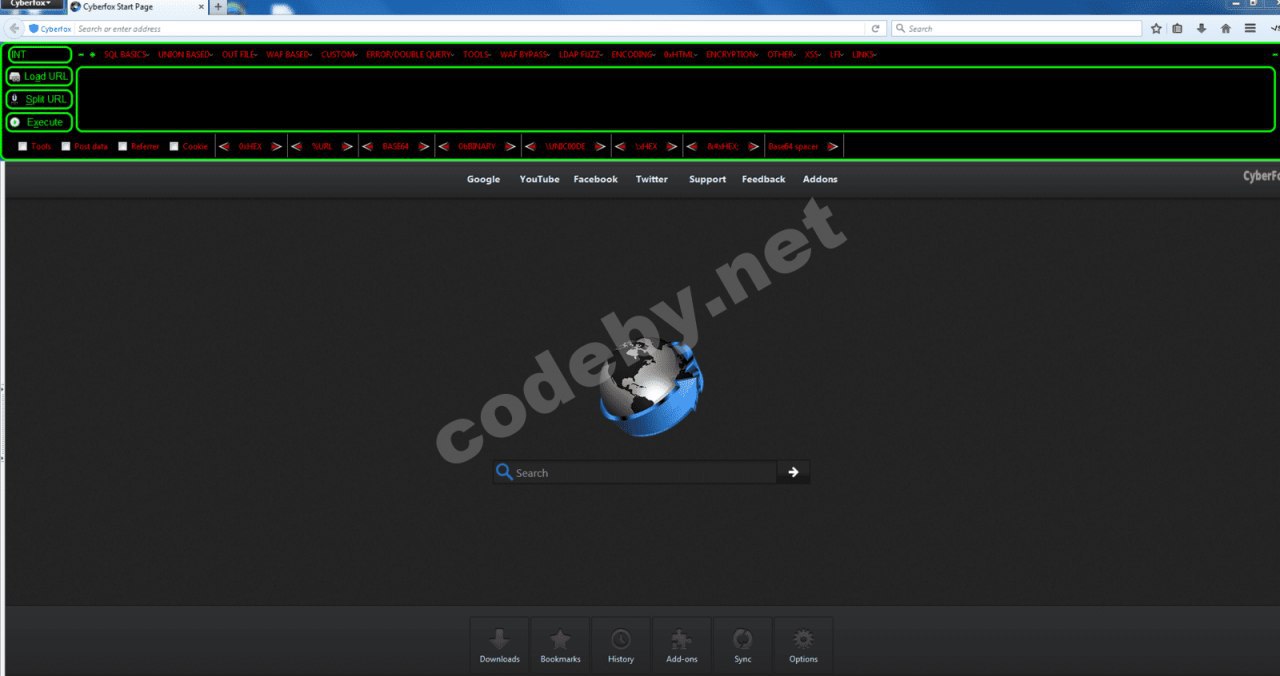Click the green plus icon in HackBar
Image resolution: width=1280 pixels, height=676 pixels.
point(92,54)
